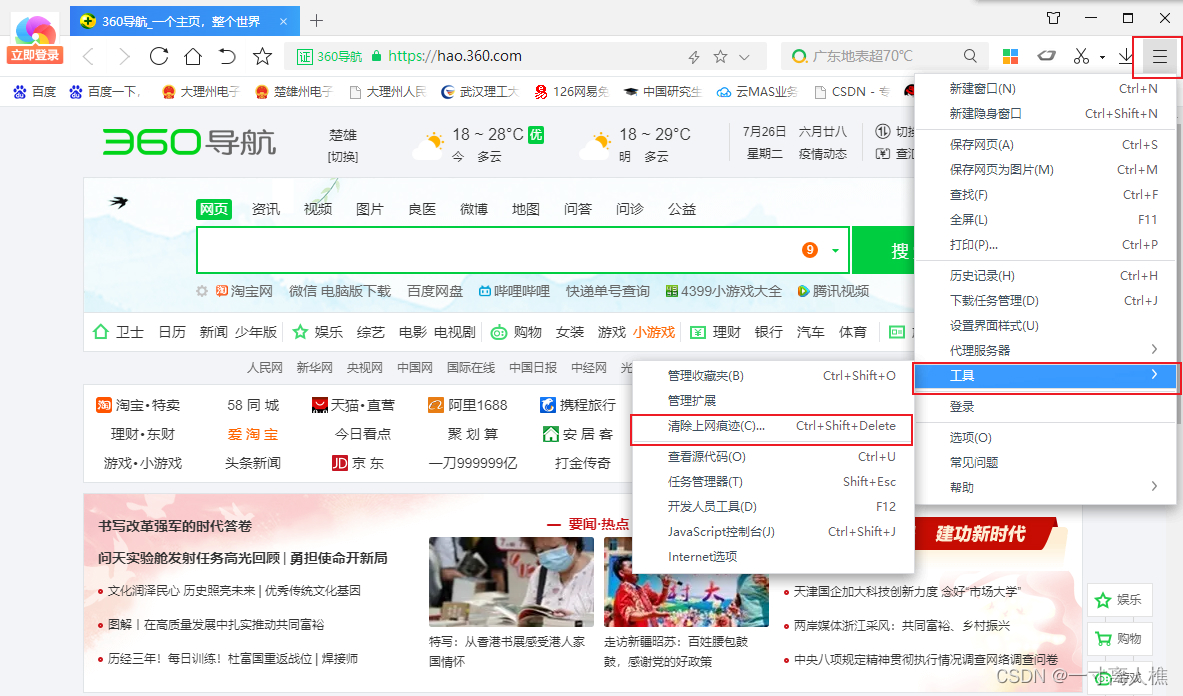Image resolution: width=1183 pixels, height=696 pixels.
Task: Click 清除上网痕迹(C)... in tools submenu
Action: coord(771,426)
